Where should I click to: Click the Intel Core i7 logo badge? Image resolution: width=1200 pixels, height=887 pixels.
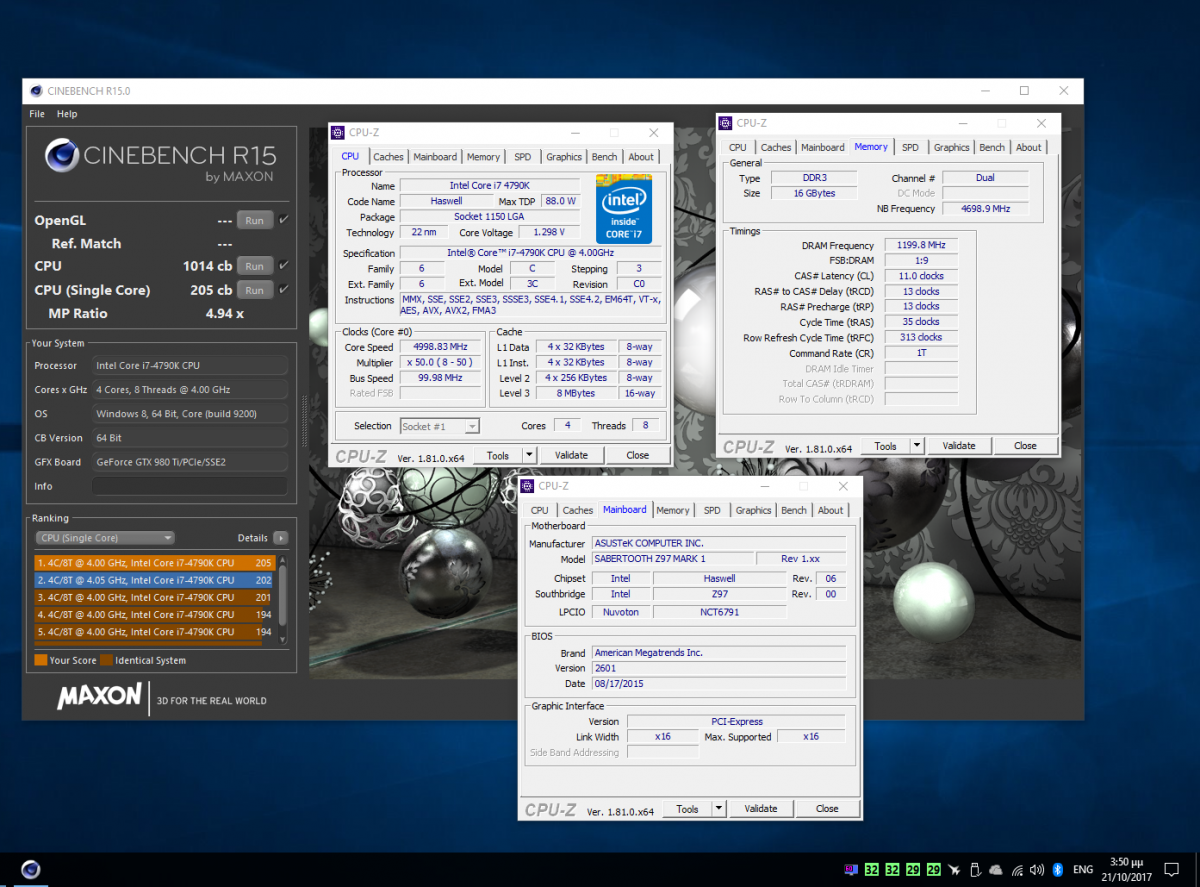click(624, 210)
